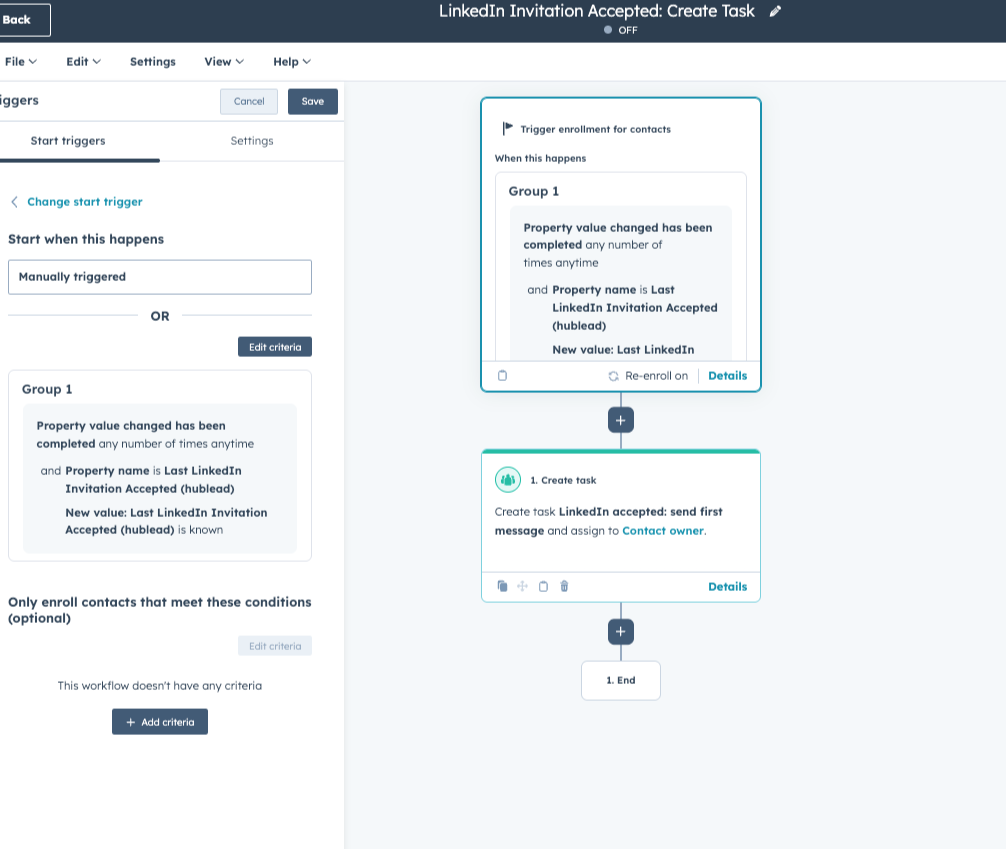The image size is (1006, 849).
Task: Switch to the Settings tab in triggers panel
Action: [x=252, y=141]
